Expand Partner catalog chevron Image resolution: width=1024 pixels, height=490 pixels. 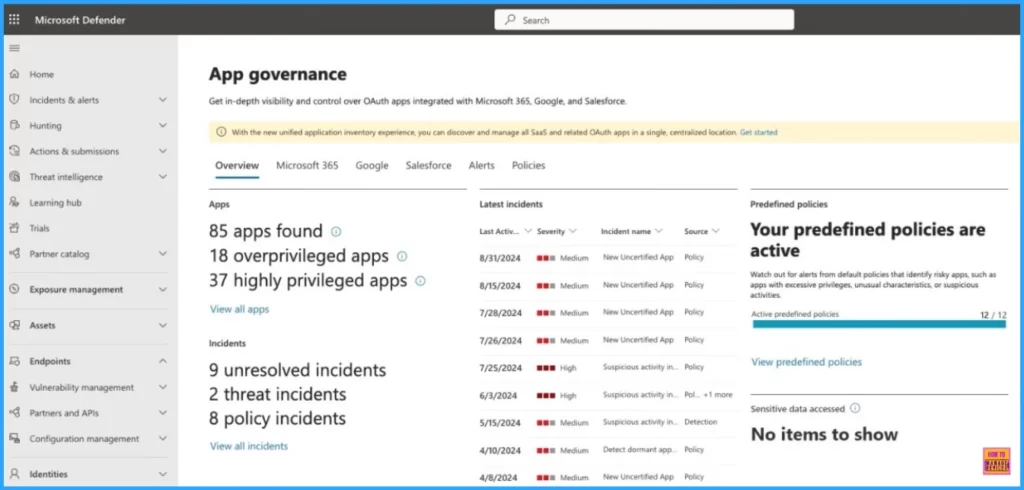[163, 253]
